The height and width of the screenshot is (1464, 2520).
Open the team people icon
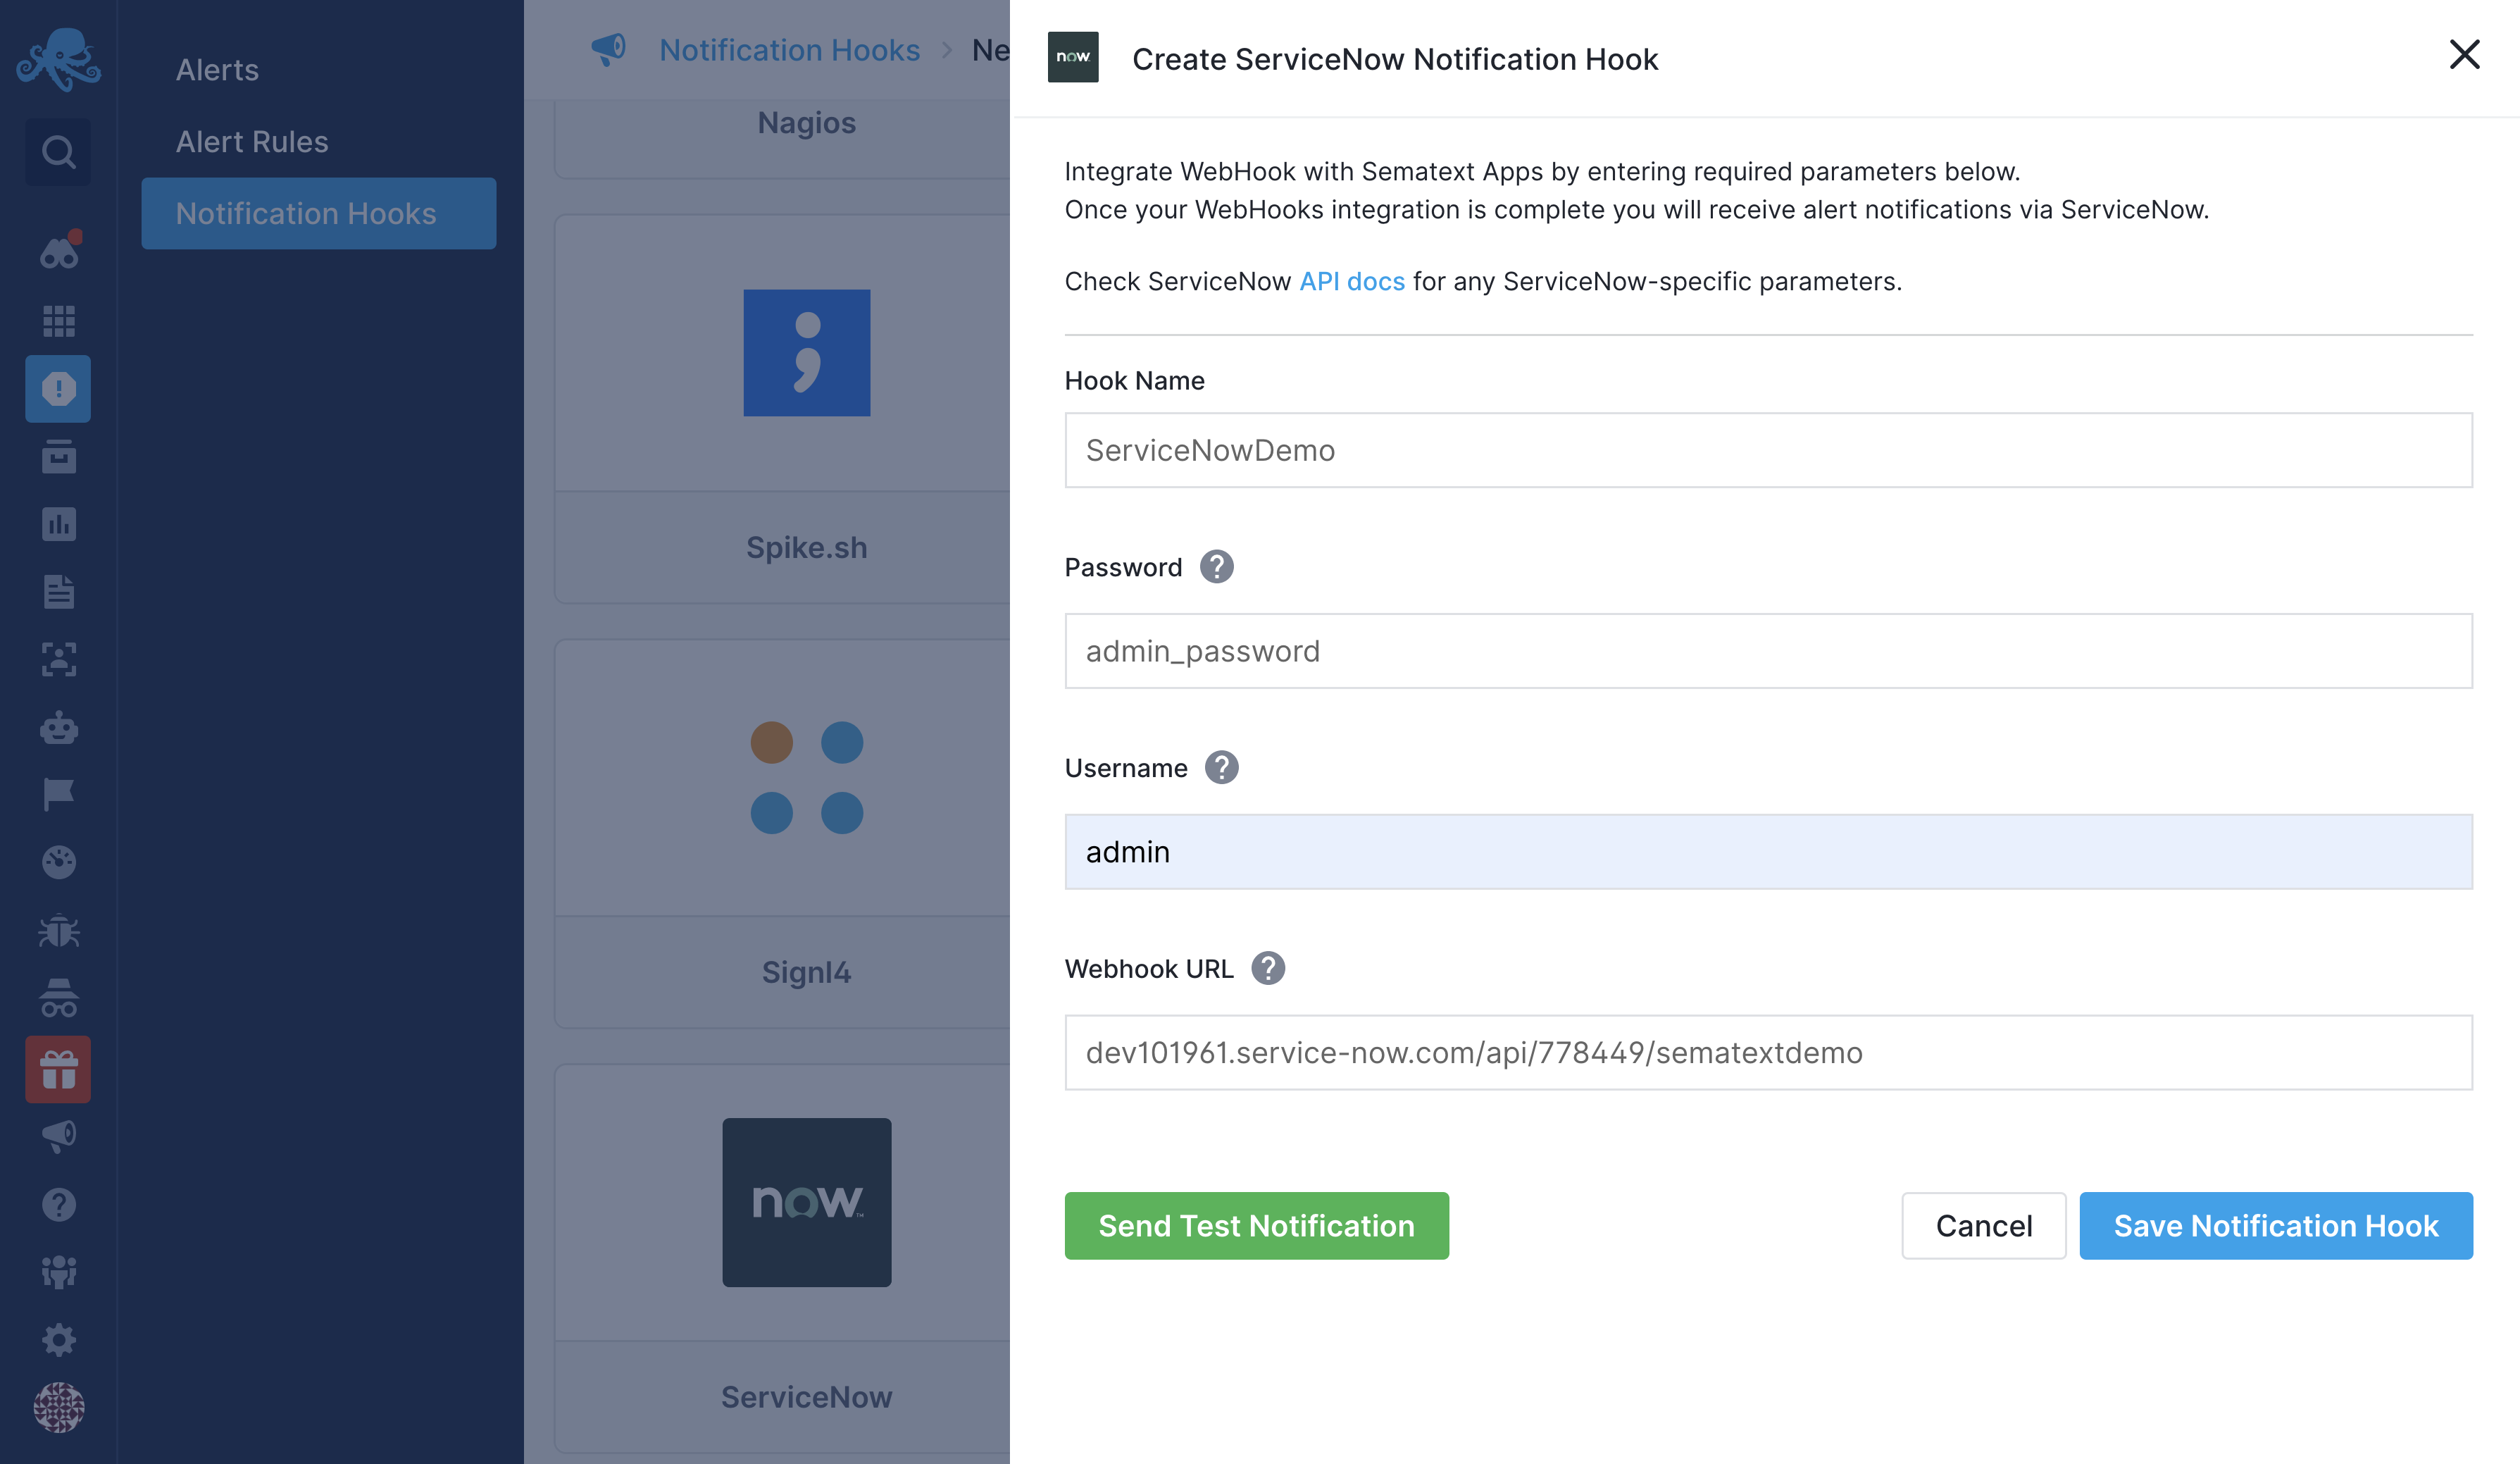(x=59, y=1272)
